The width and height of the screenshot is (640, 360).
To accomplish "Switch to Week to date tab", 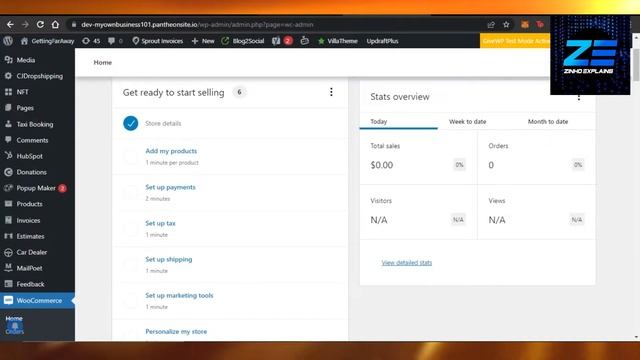I will pos(468,122).
